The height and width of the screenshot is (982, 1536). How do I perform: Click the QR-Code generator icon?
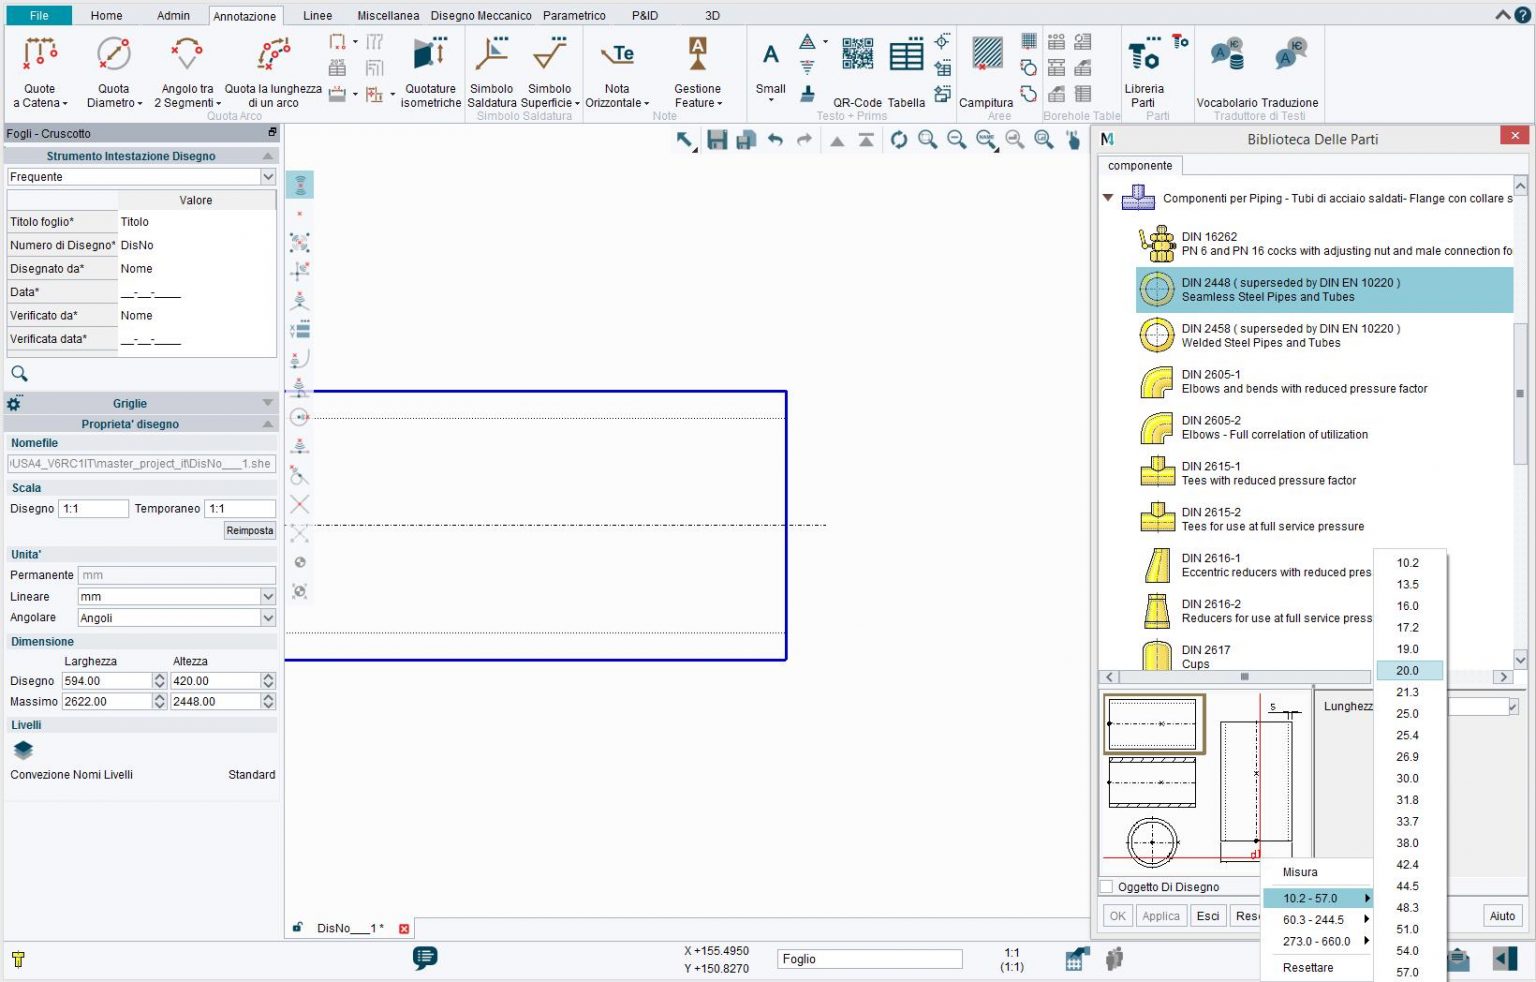point(856,53)
